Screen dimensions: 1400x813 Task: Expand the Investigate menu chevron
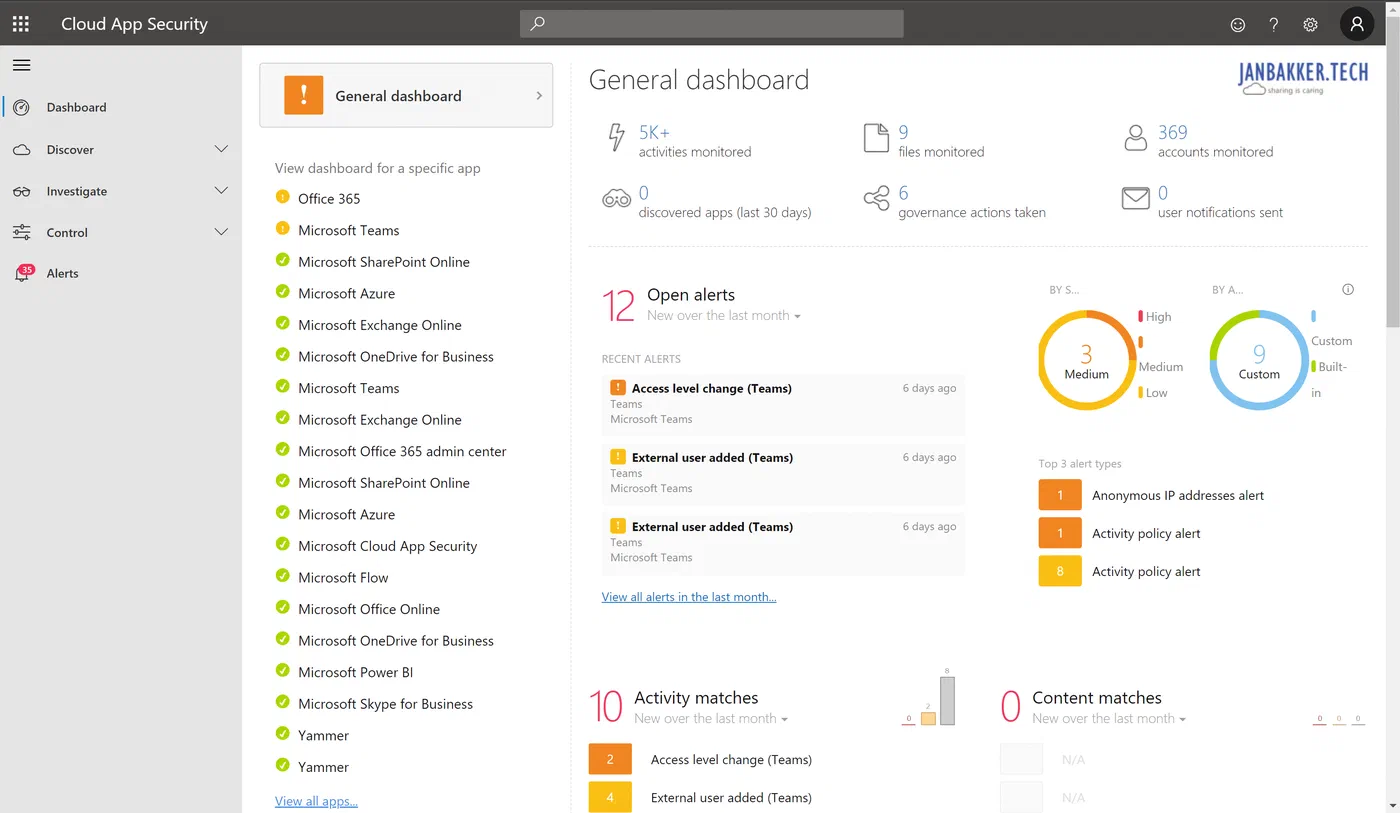point(222,190)
